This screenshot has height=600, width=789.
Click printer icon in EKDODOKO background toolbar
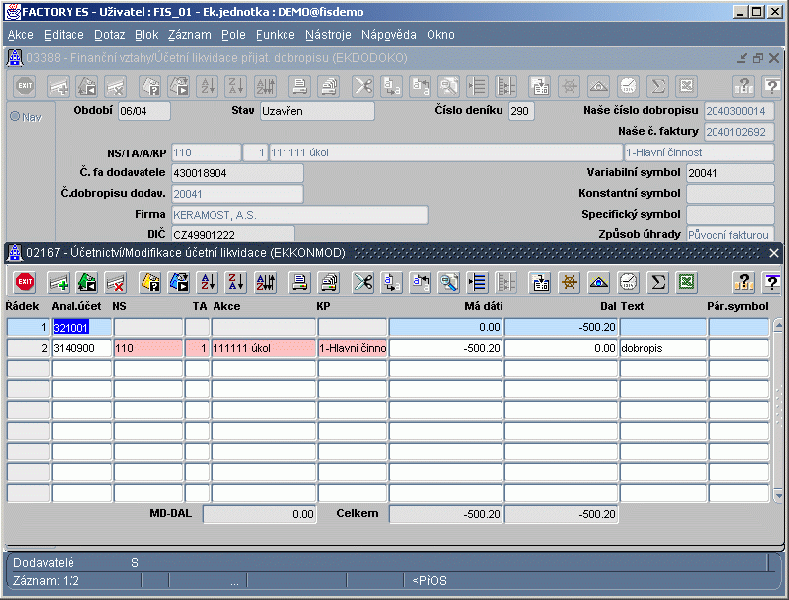click(x=299, y=86)
